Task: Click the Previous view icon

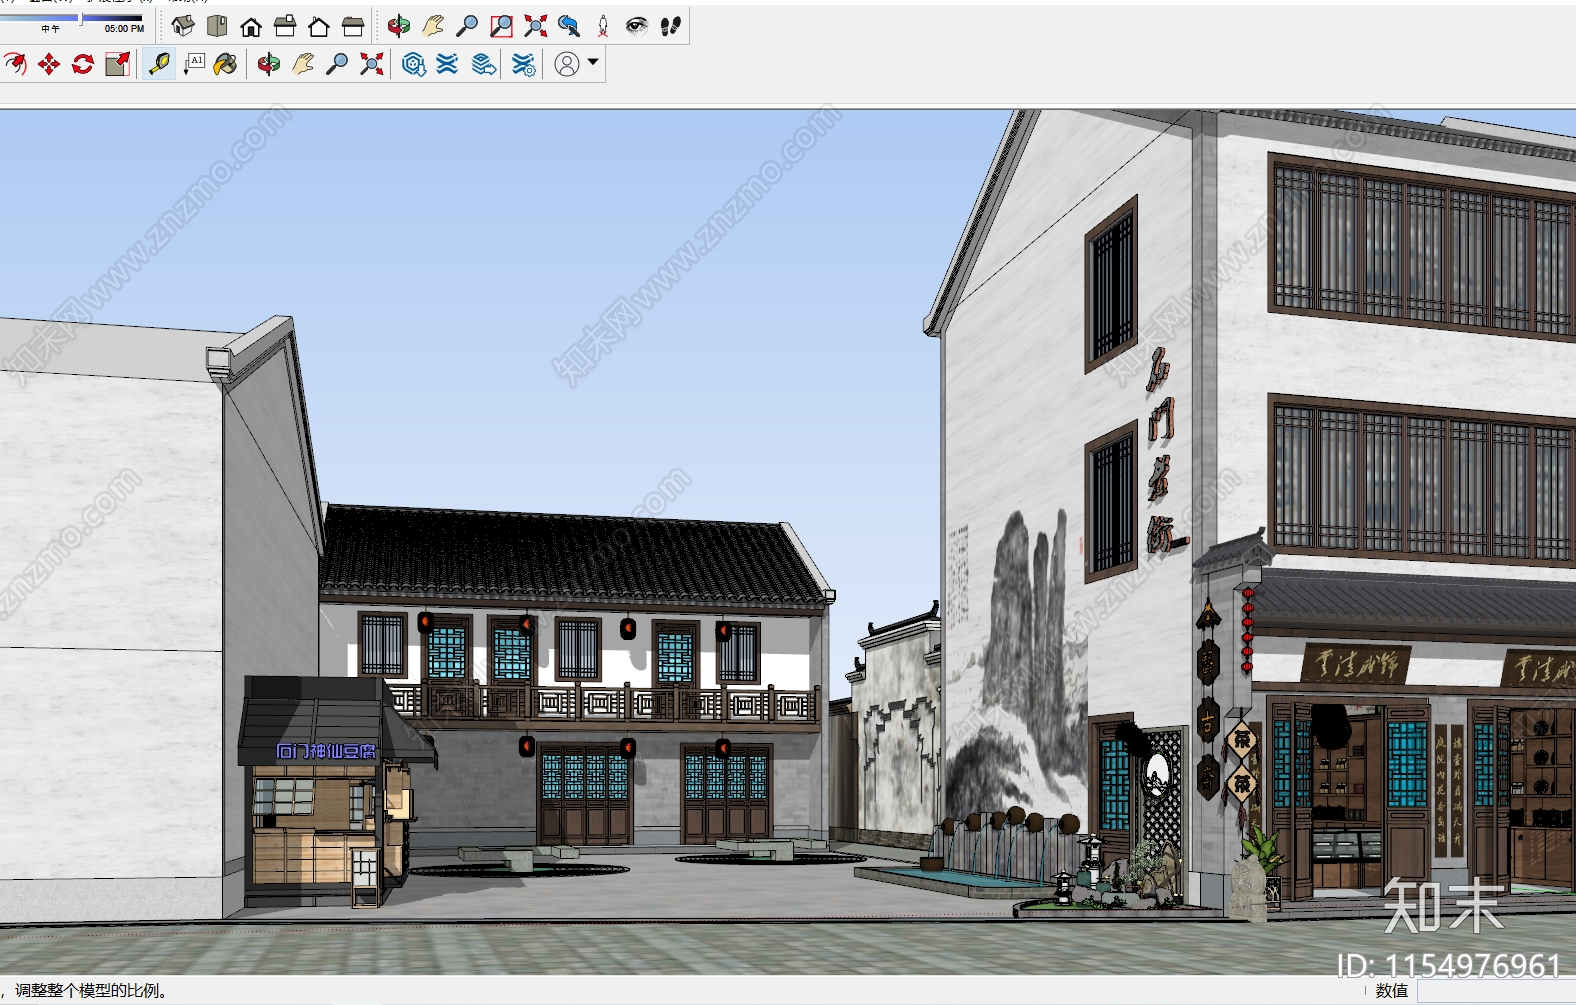Action: pyautogui.click(x=569, y=25)
